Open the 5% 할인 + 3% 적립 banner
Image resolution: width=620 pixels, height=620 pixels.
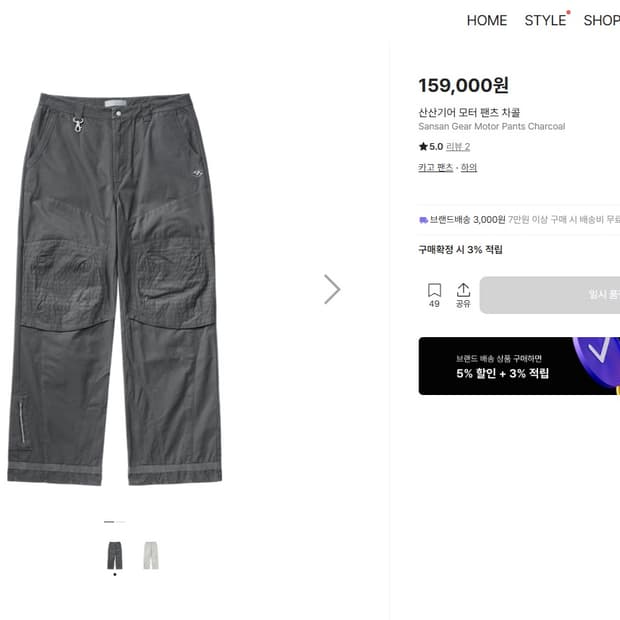pyautogui.click(x=519, y=366)
